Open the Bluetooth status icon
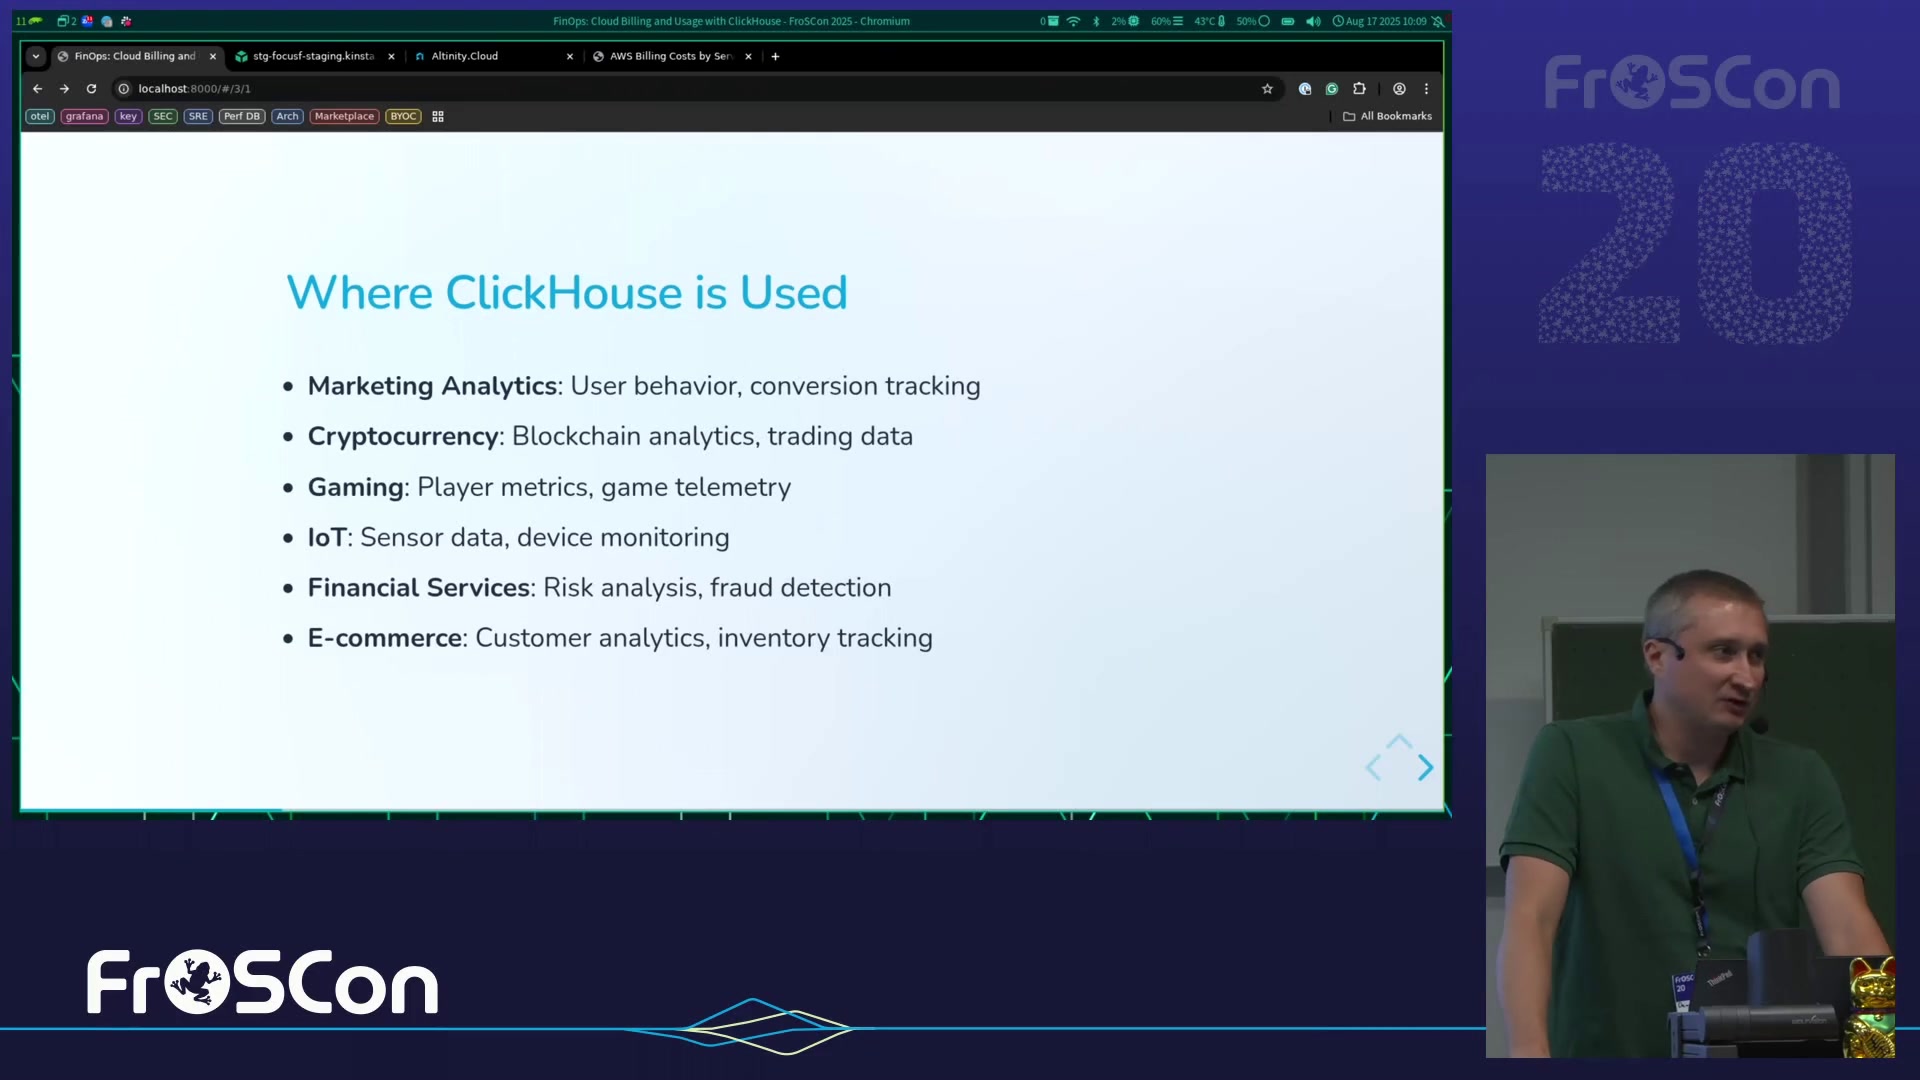 coord(1096,21)
